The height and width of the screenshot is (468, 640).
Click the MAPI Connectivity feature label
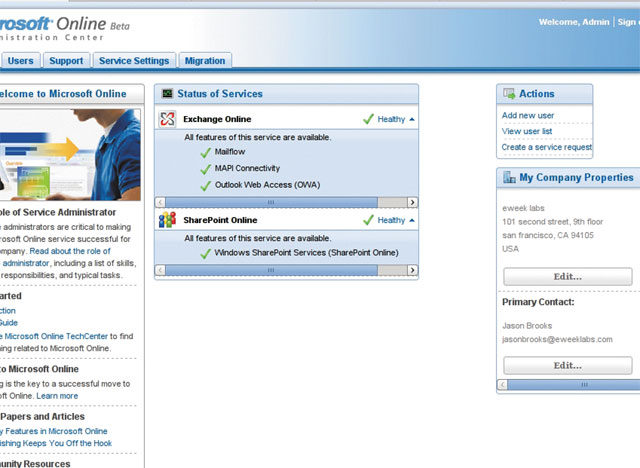247,168
